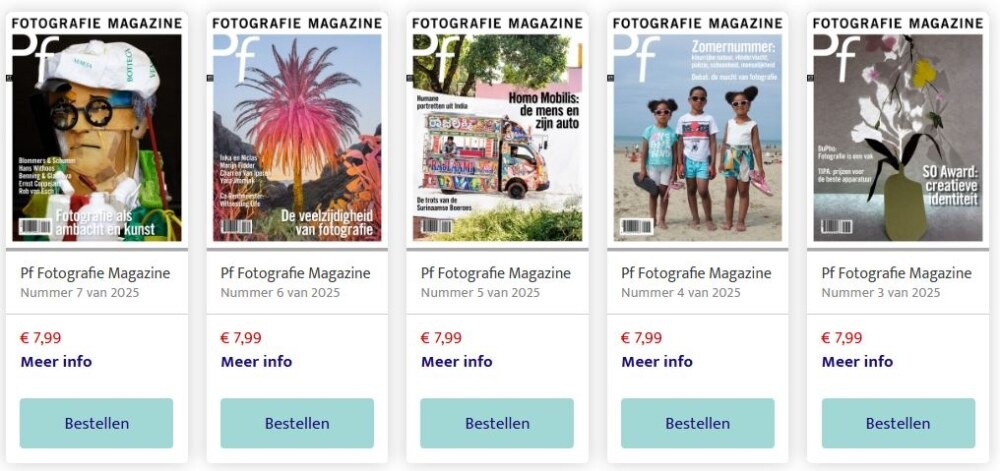This screenshot has width=1000, height=471.
Task: Click title above Nummer 5 van 2025
Action: [x=496, y=273]
